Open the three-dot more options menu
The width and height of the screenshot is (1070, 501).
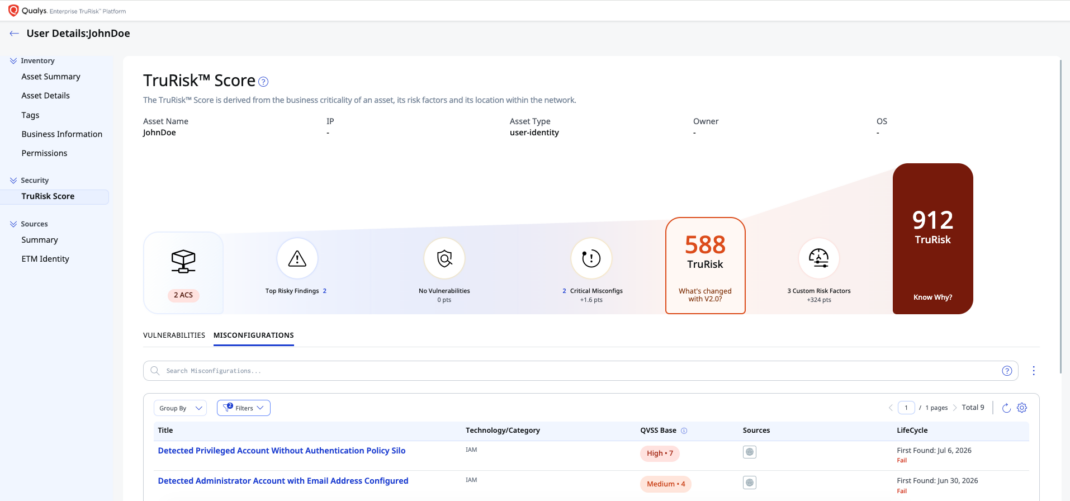[x=1033, y=371]
